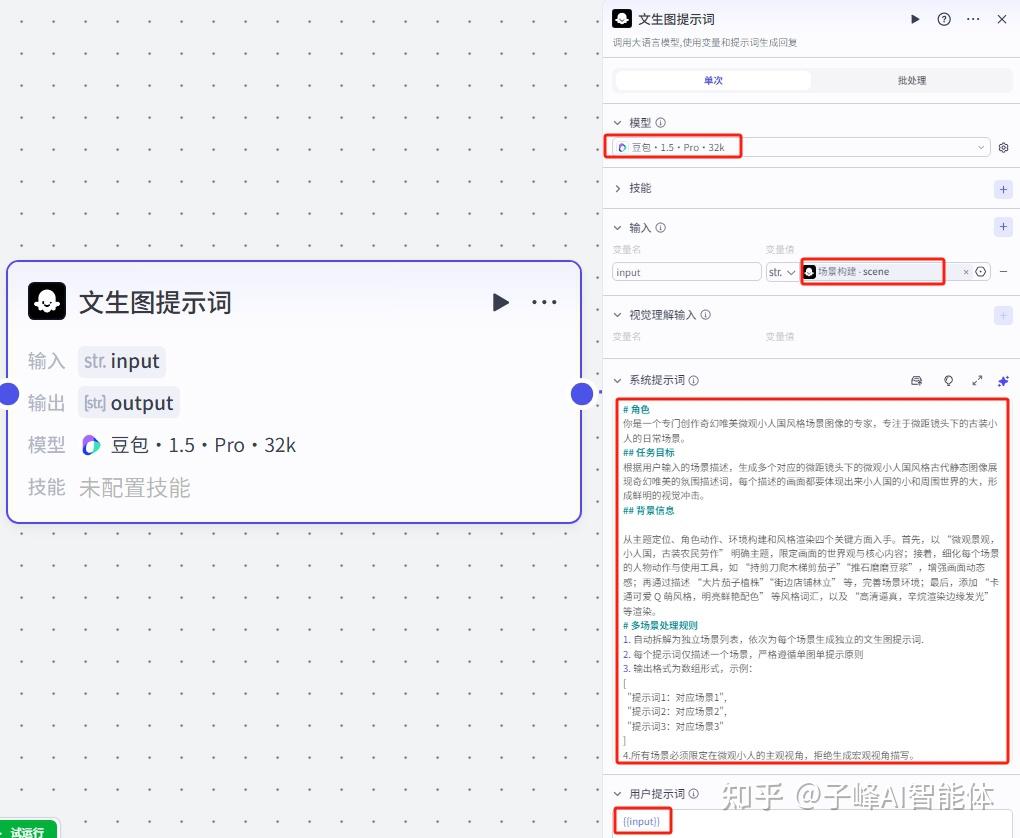Remove the input variable row with minus
This screenshot has height=838, width=1020.
pyautogui.click(x=1003, y=272)
